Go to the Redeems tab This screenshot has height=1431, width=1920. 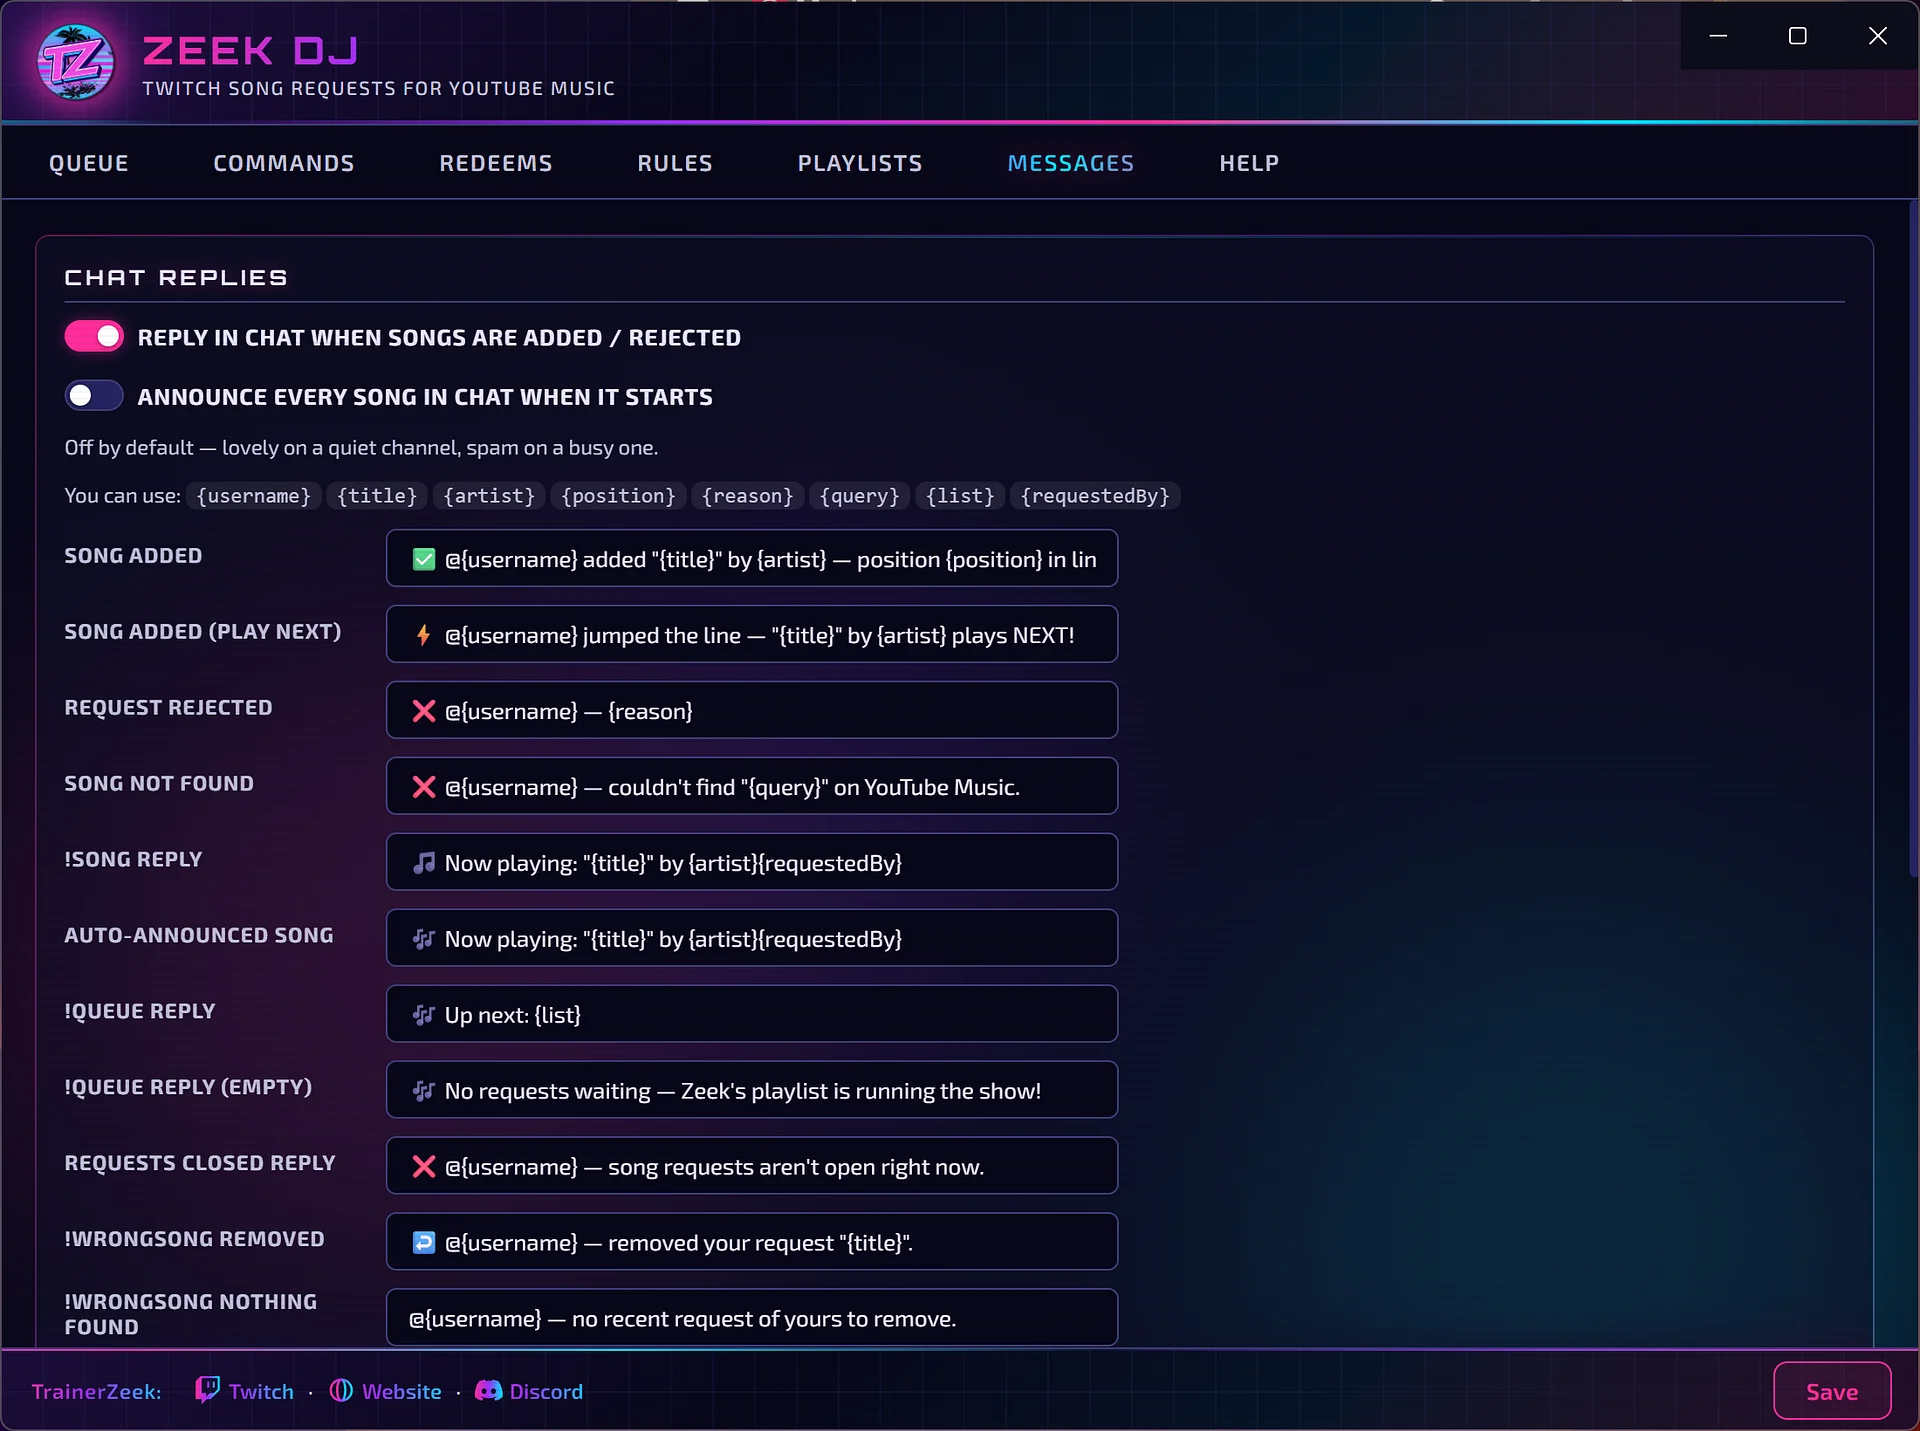(x=496, y=163)
